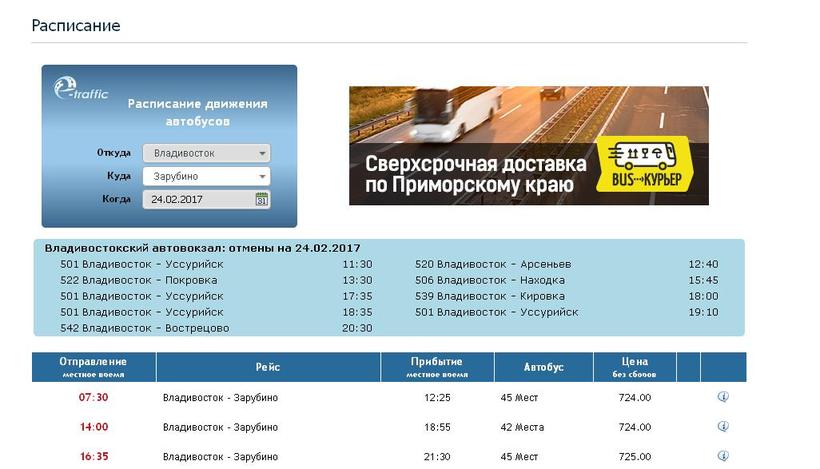The width and height of the screenshot is (820, 469).
Task: Sort by Отправление column header
Action: 93,367
